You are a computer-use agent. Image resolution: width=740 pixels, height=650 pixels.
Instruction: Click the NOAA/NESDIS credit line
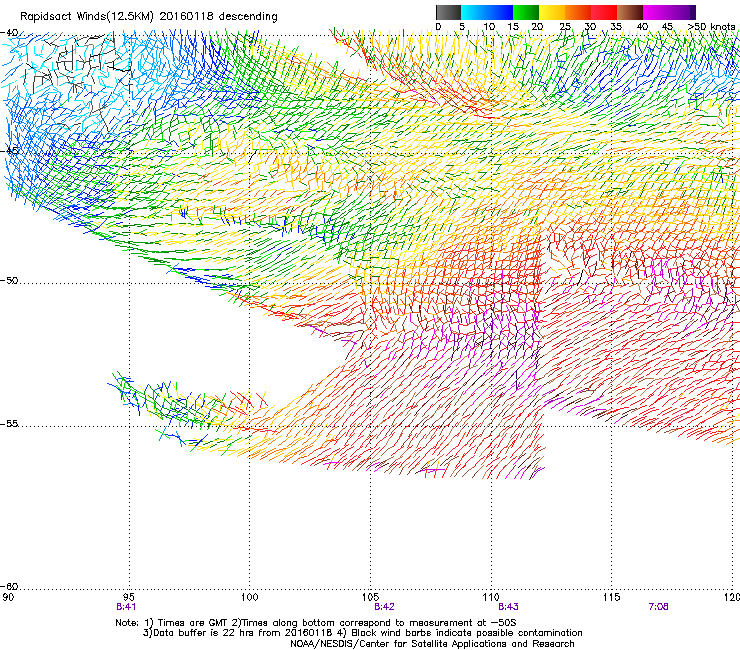pyautogui.click(x=432, y=644)
